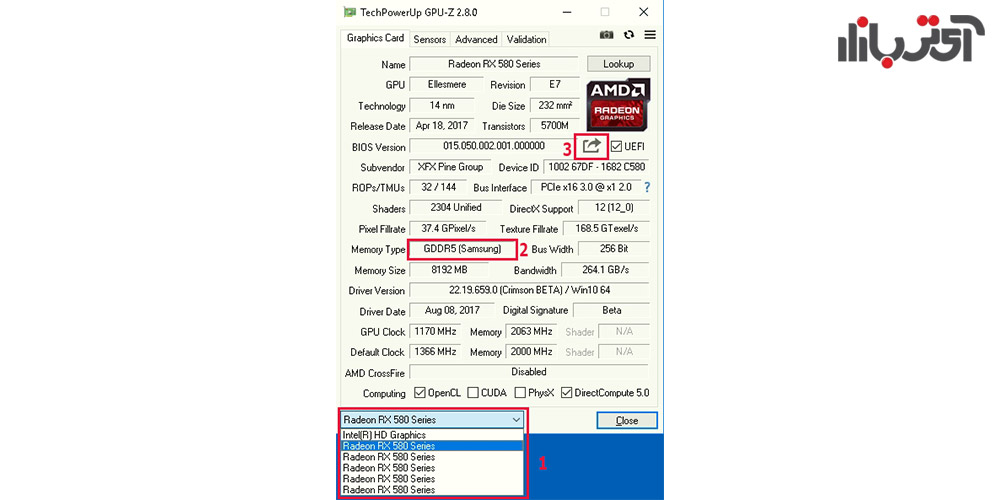Toggle the OpenCL checkbox
This screenshot has width=1000, height=500.
(420, 393)
